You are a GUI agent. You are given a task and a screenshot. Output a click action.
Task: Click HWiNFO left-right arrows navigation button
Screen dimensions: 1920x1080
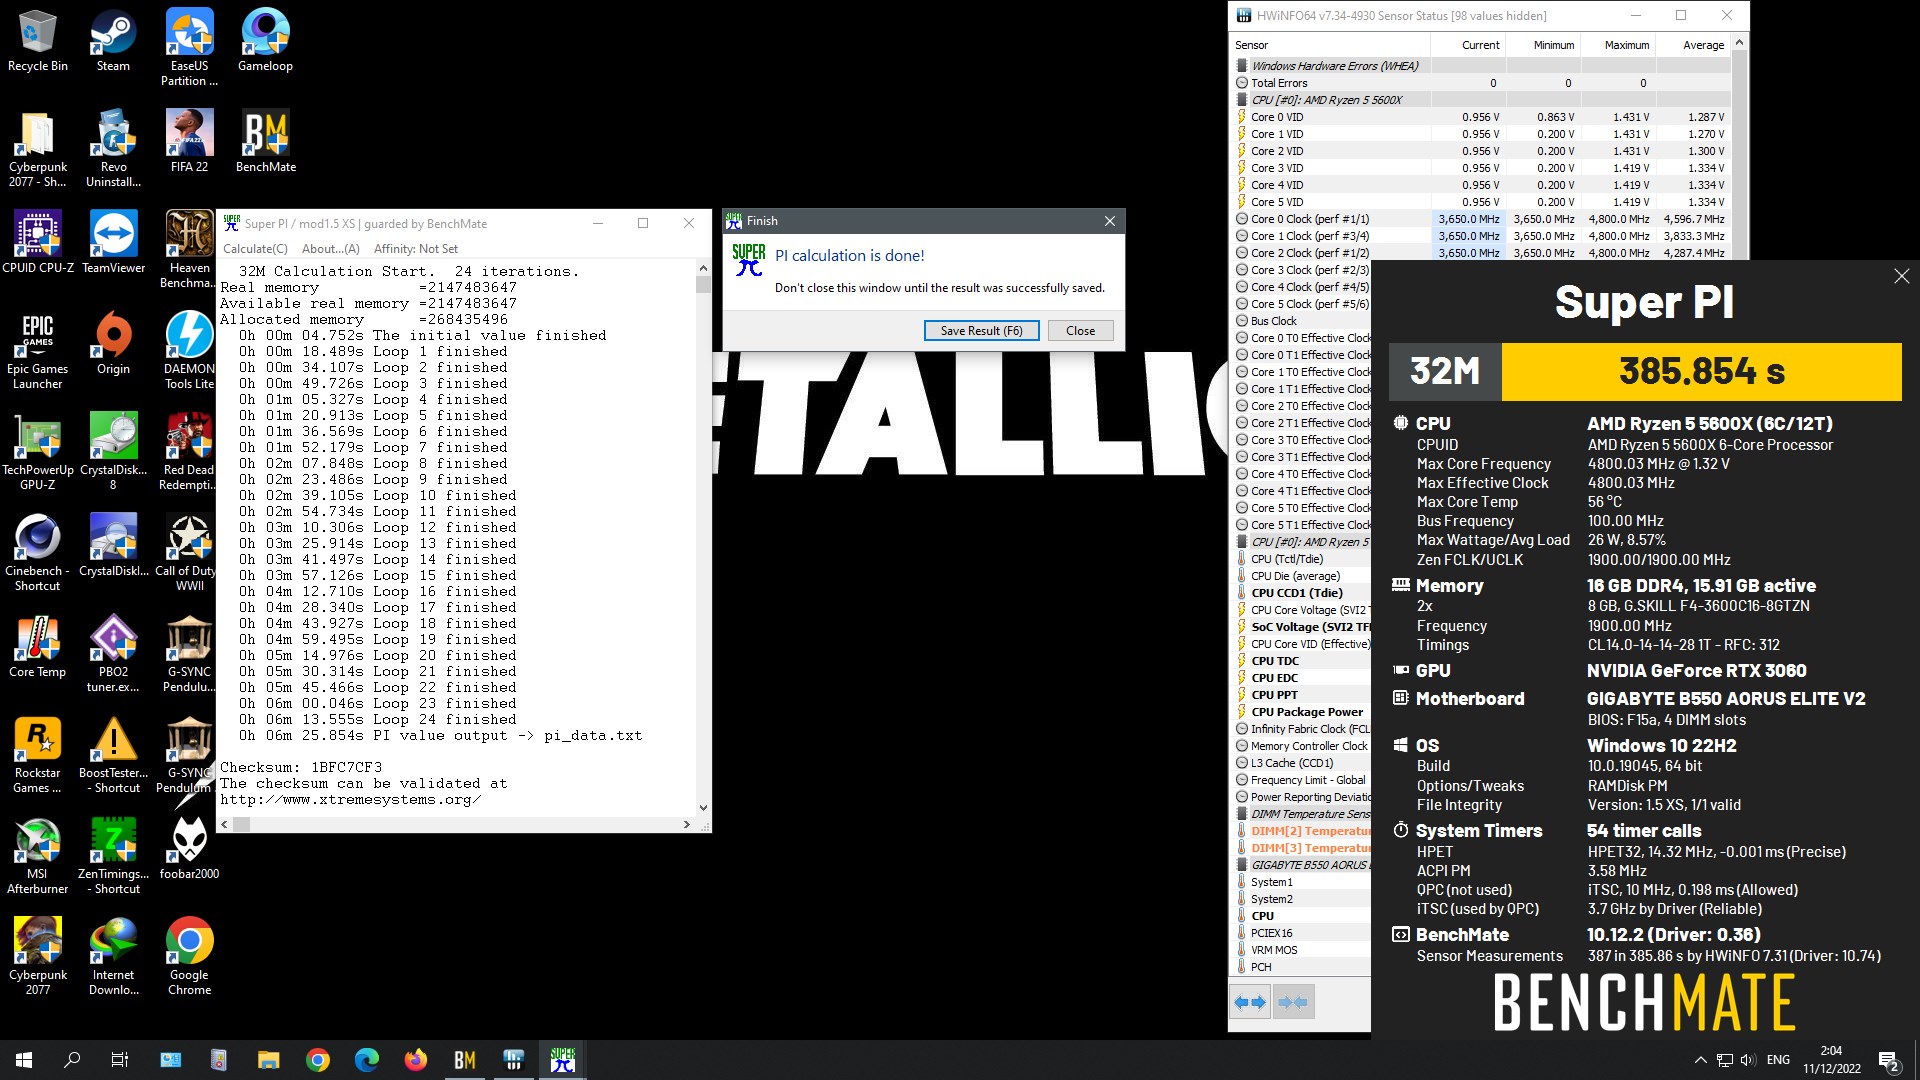(1249, 1002)
